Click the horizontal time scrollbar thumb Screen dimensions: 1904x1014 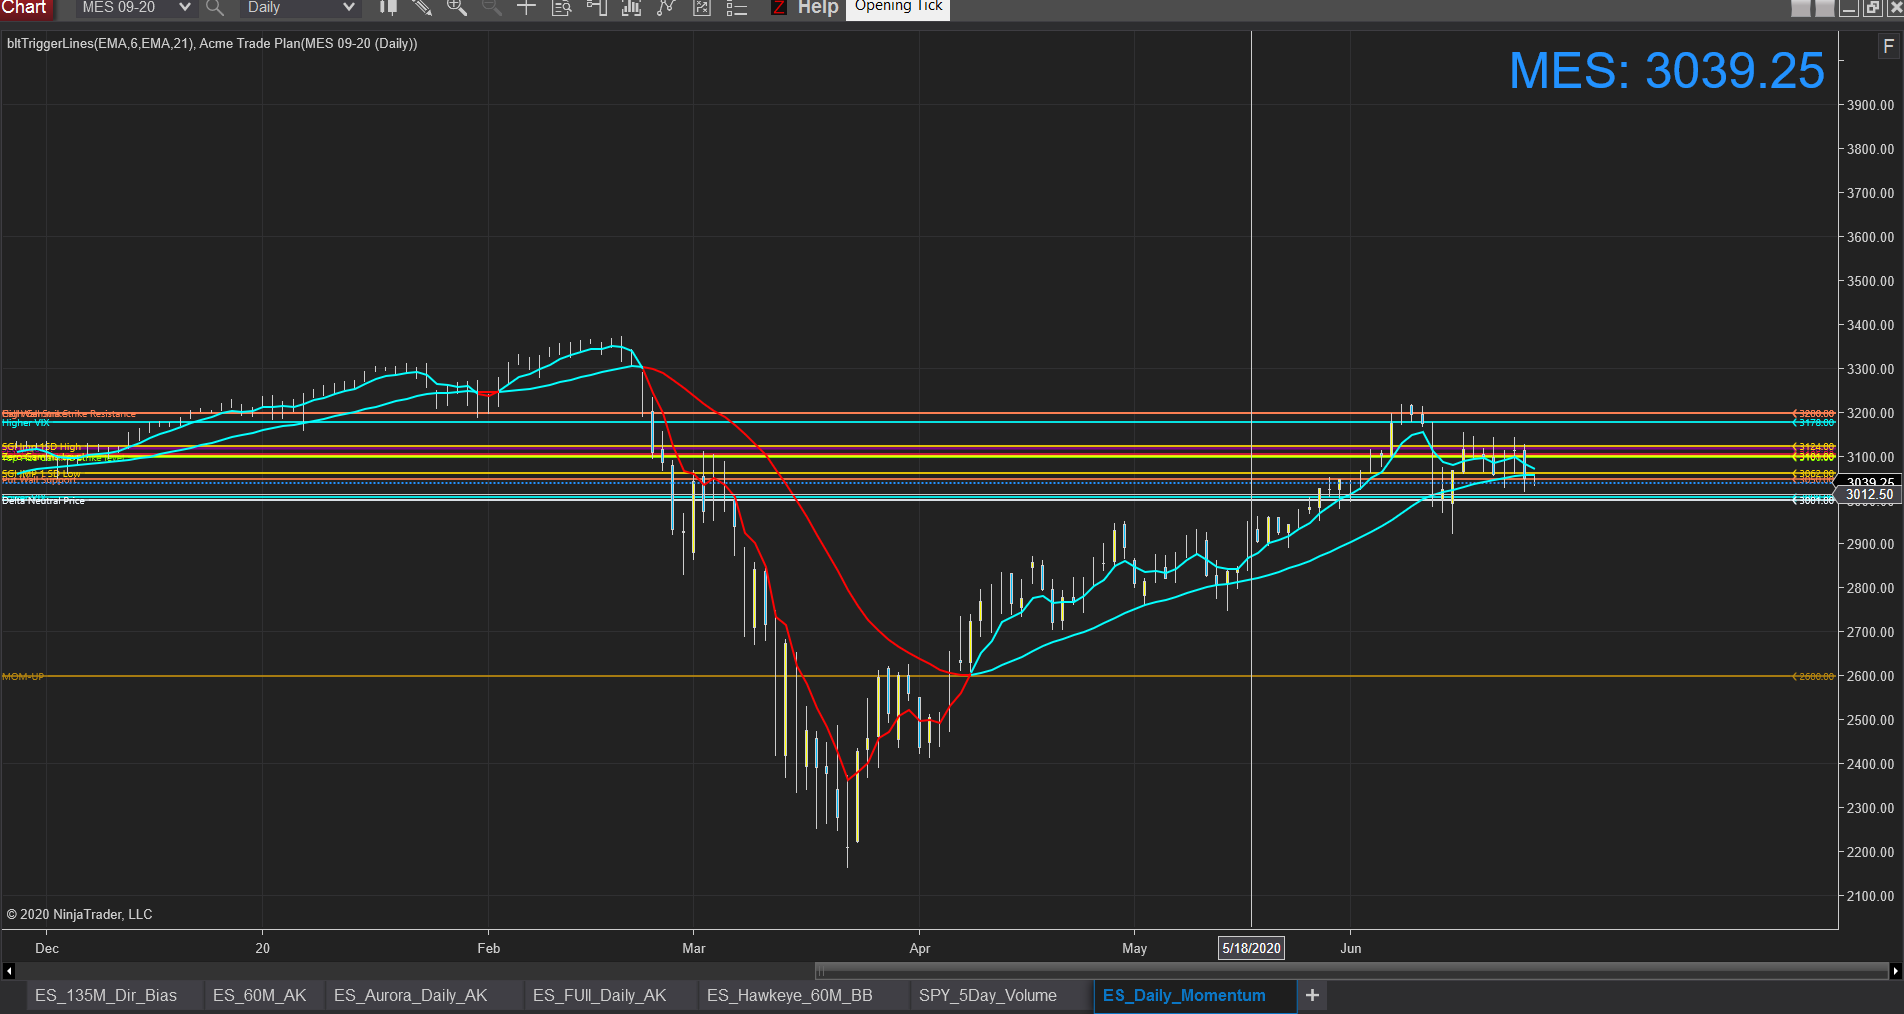(1352, 971)
